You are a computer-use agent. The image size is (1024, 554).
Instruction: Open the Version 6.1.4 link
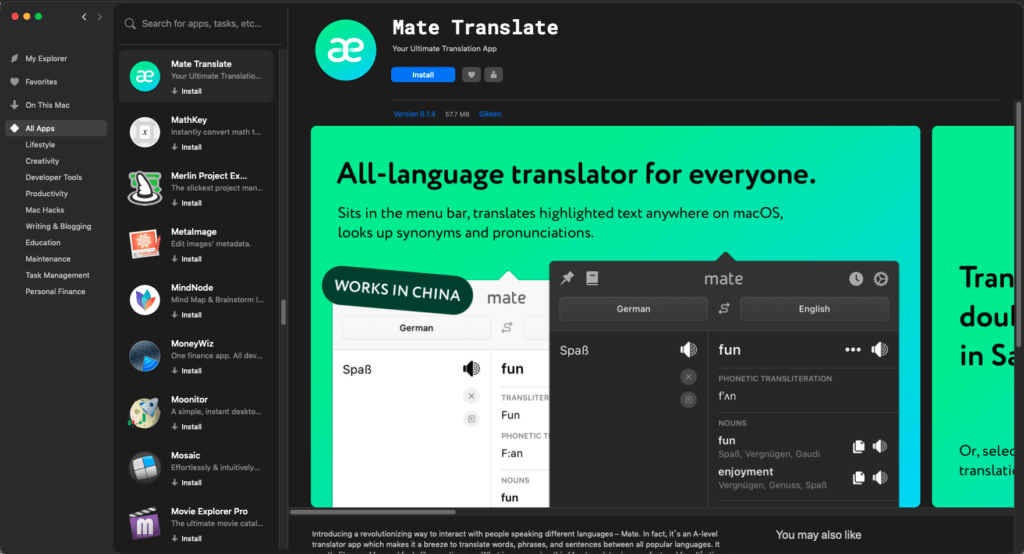coord(414,114)
